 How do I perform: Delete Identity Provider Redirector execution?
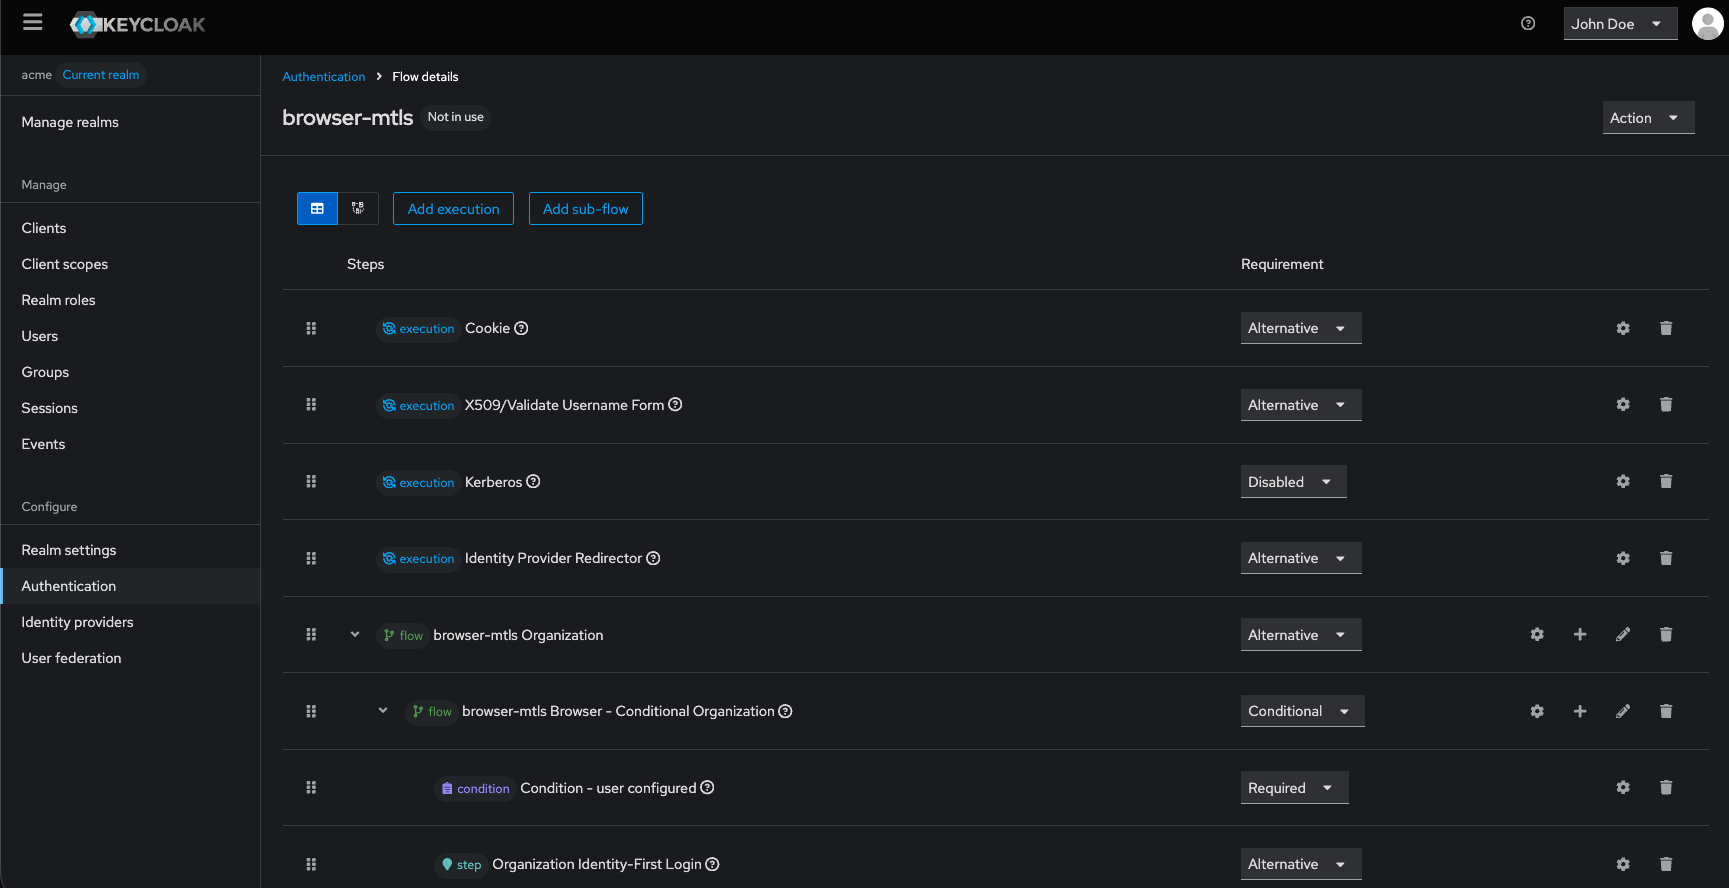[x=1666, y=558]
